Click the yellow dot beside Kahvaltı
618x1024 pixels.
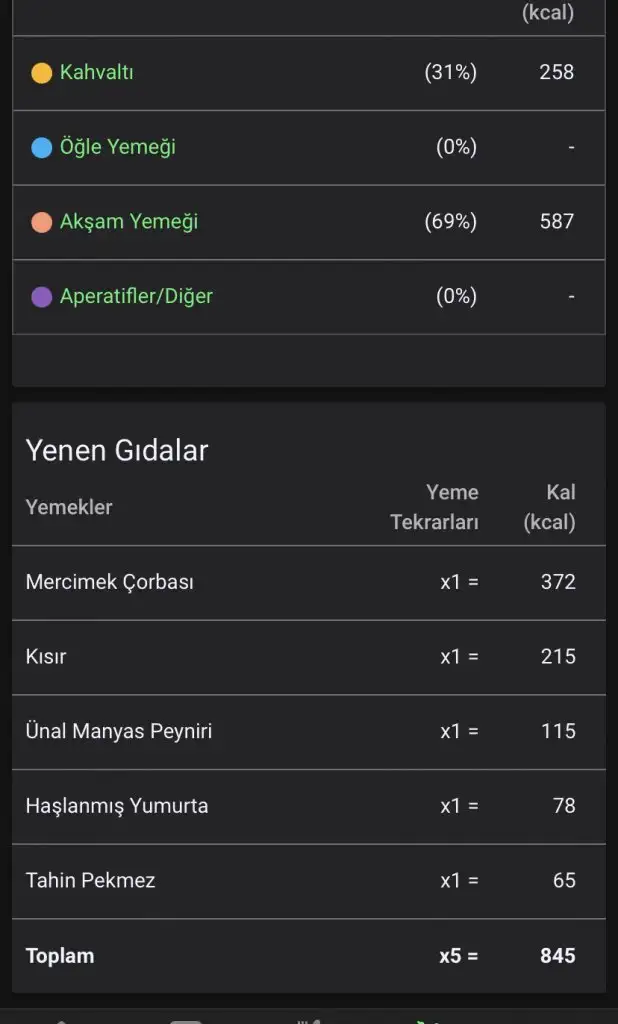point(41,73)
